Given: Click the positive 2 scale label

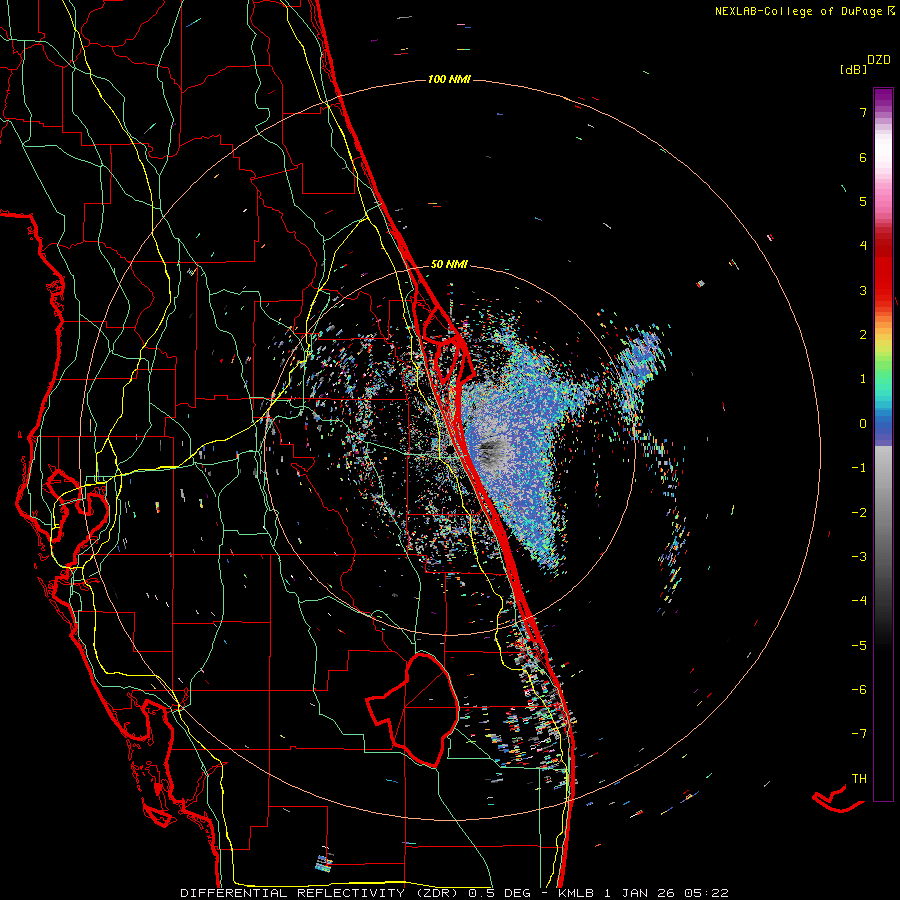Looking at the screenshot, I should (x=863, y=335).
